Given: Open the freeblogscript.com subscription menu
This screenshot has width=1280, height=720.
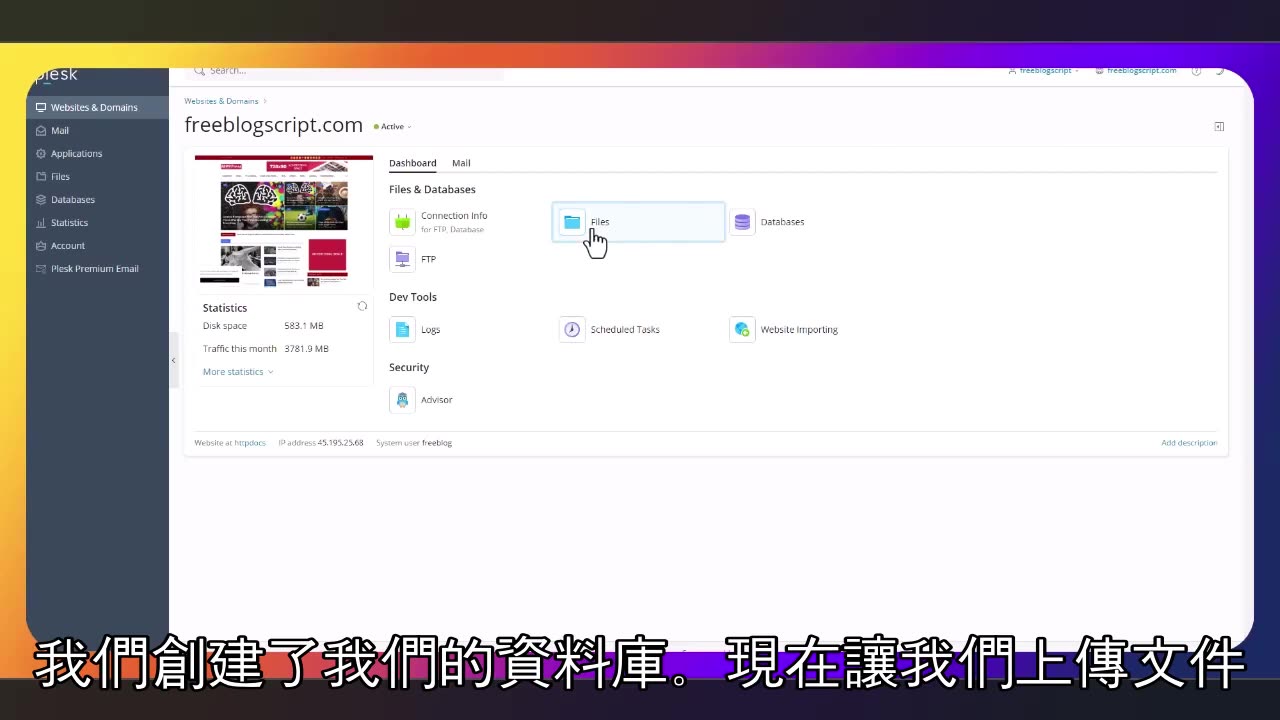Looking at the screenshot, I should coord(1136,71).
